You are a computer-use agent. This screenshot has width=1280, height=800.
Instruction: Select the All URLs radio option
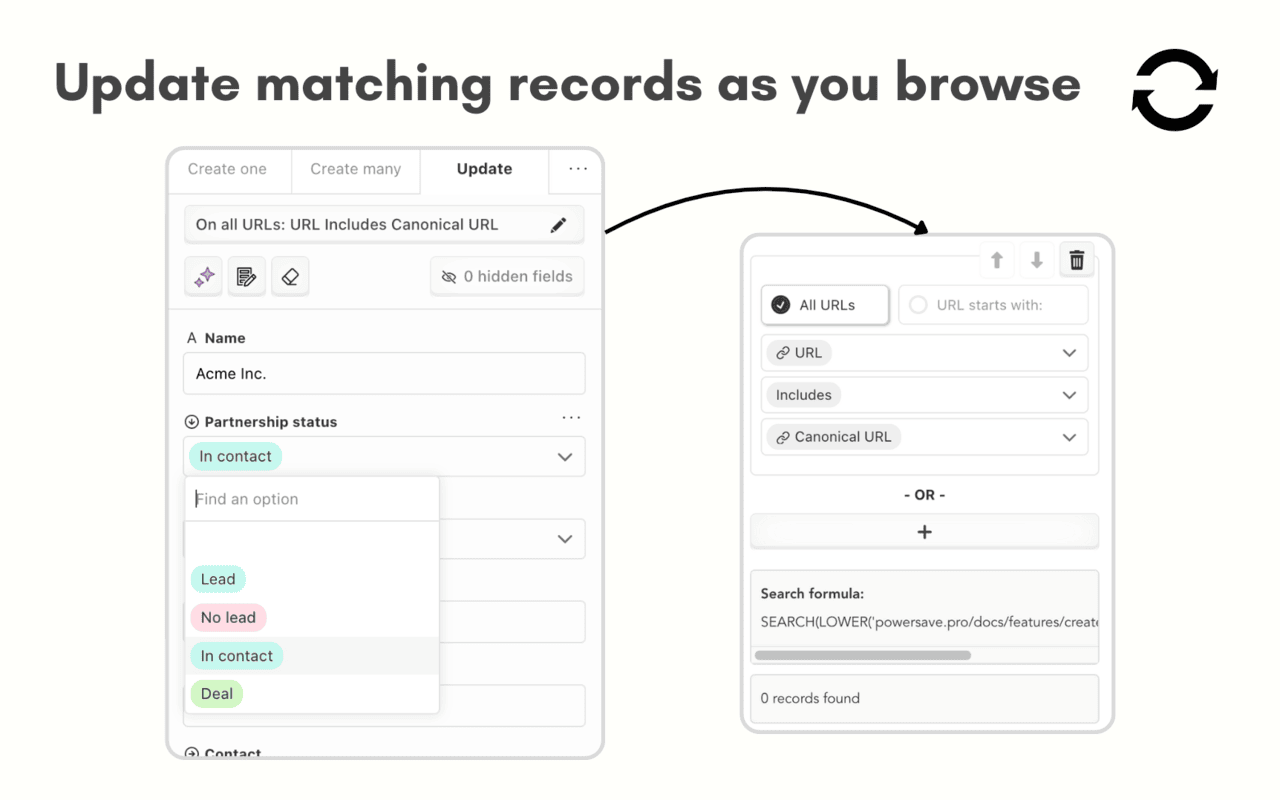(x=825, y=305)
